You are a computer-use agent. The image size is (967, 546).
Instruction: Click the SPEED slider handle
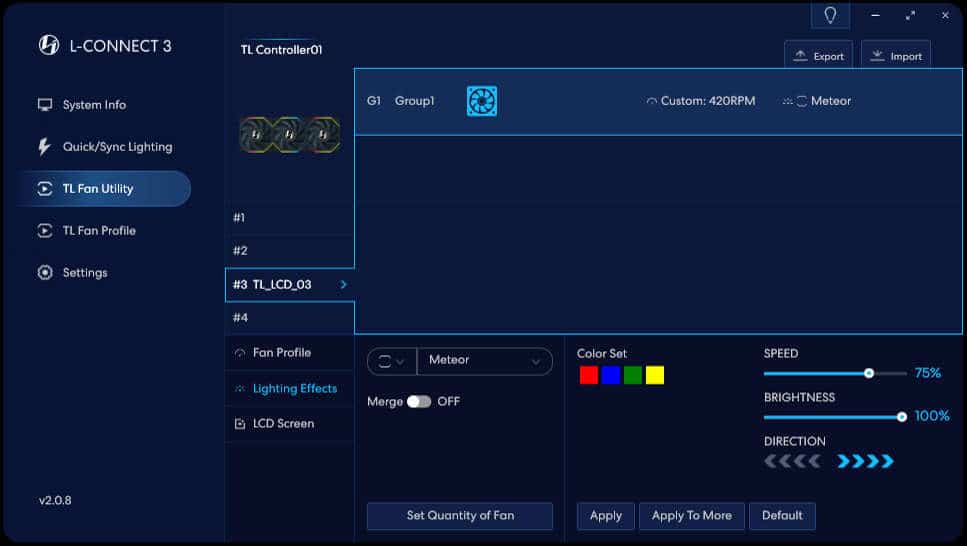[x=869, y=373]
